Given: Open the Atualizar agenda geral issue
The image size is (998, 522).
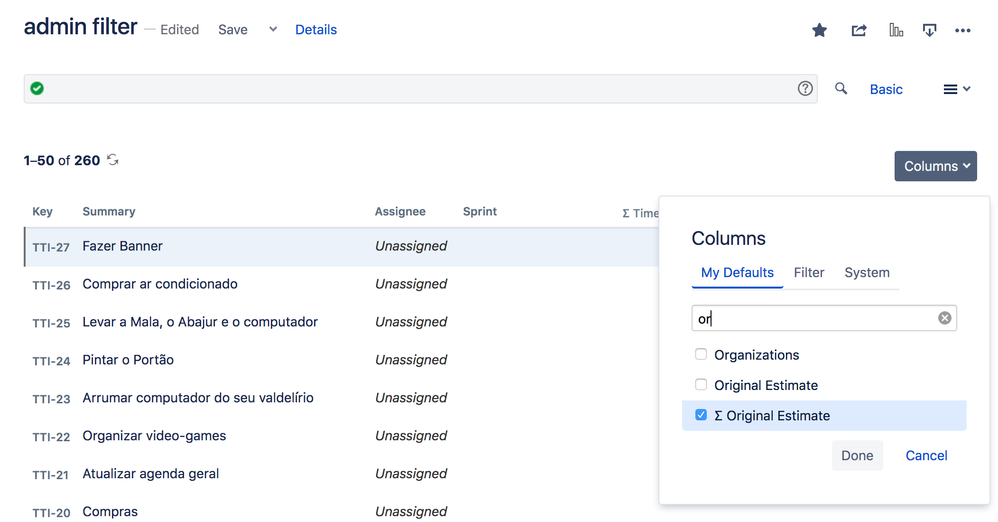Looking at the screenshot, I should point(150,474).
